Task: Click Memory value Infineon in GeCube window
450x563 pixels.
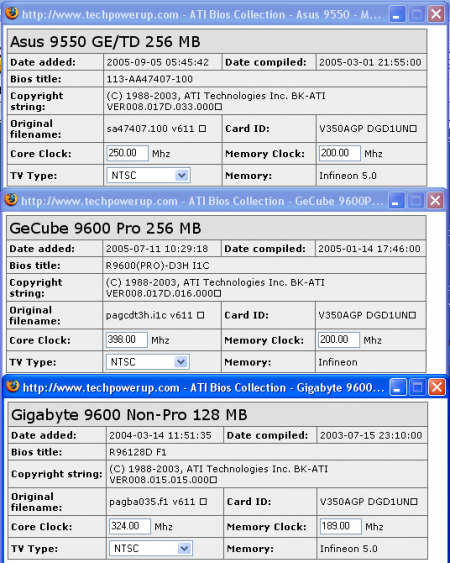Action: tap(338, 362)
